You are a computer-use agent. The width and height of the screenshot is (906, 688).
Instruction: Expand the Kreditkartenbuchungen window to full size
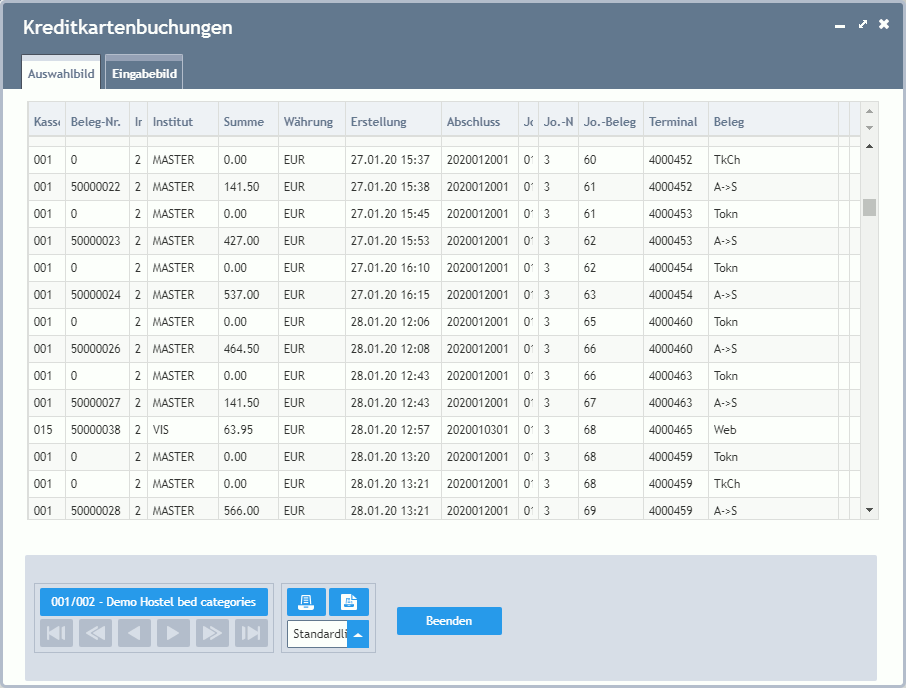[863, 24]
